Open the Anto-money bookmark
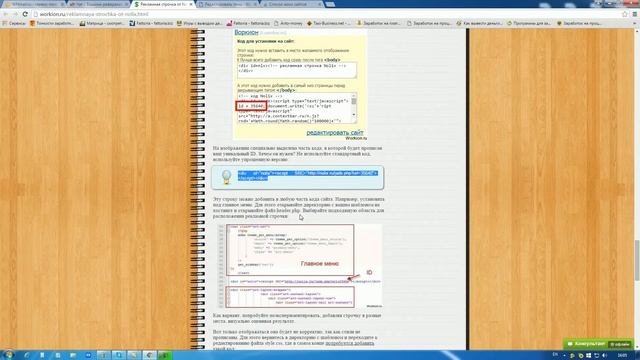 (x=288, y=23)
